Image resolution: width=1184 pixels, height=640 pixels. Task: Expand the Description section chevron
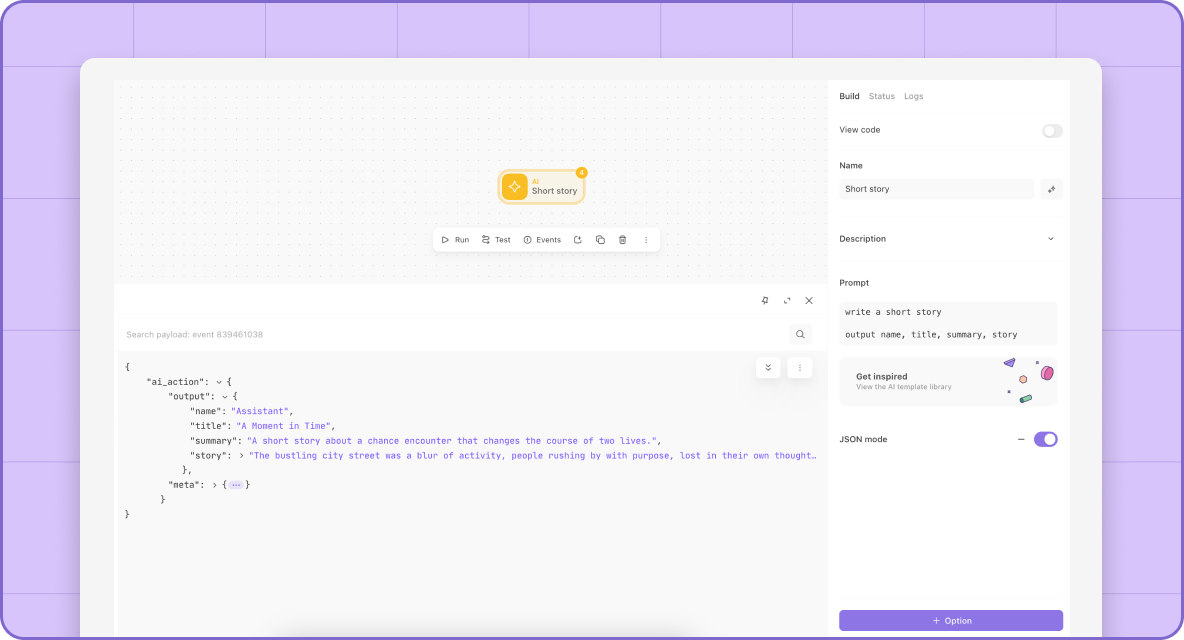coord(1050,239)
